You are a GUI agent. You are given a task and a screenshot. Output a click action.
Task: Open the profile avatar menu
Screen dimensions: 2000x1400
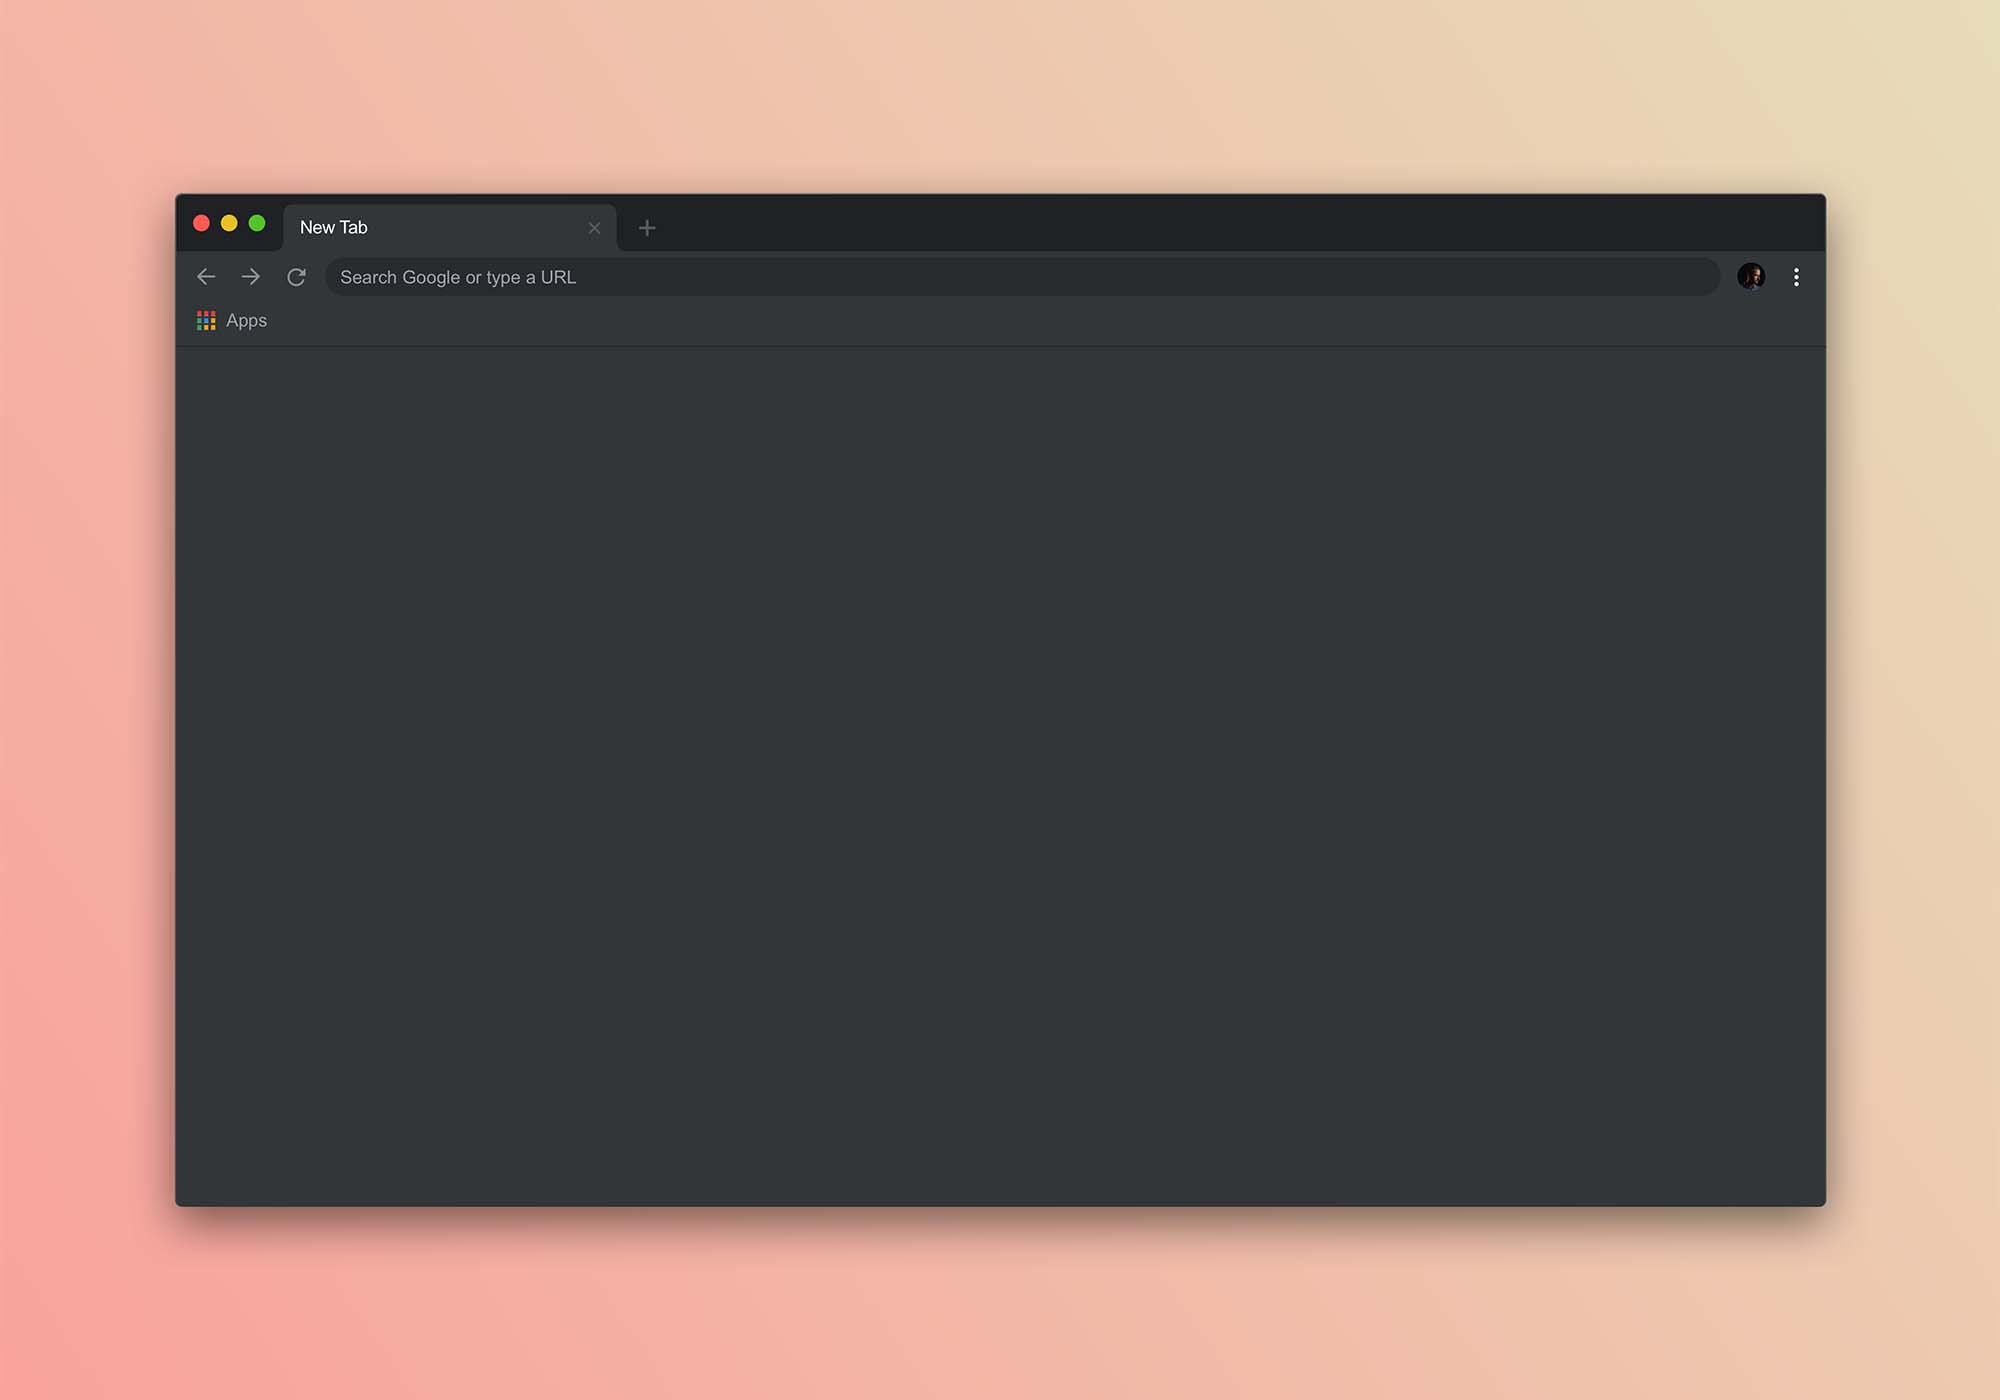(1751, 277)
